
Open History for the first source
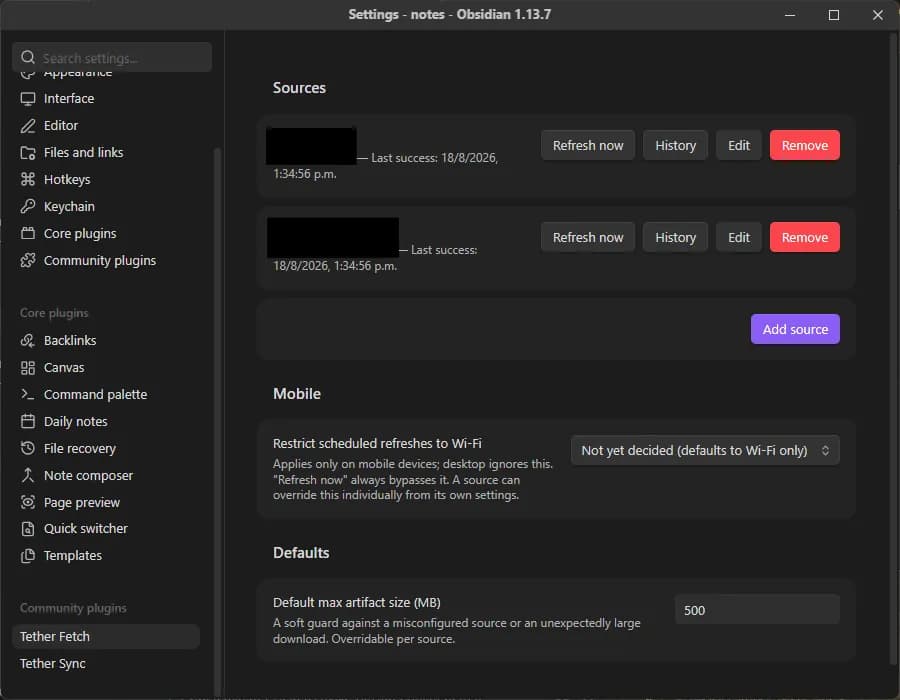coord(675,146)
